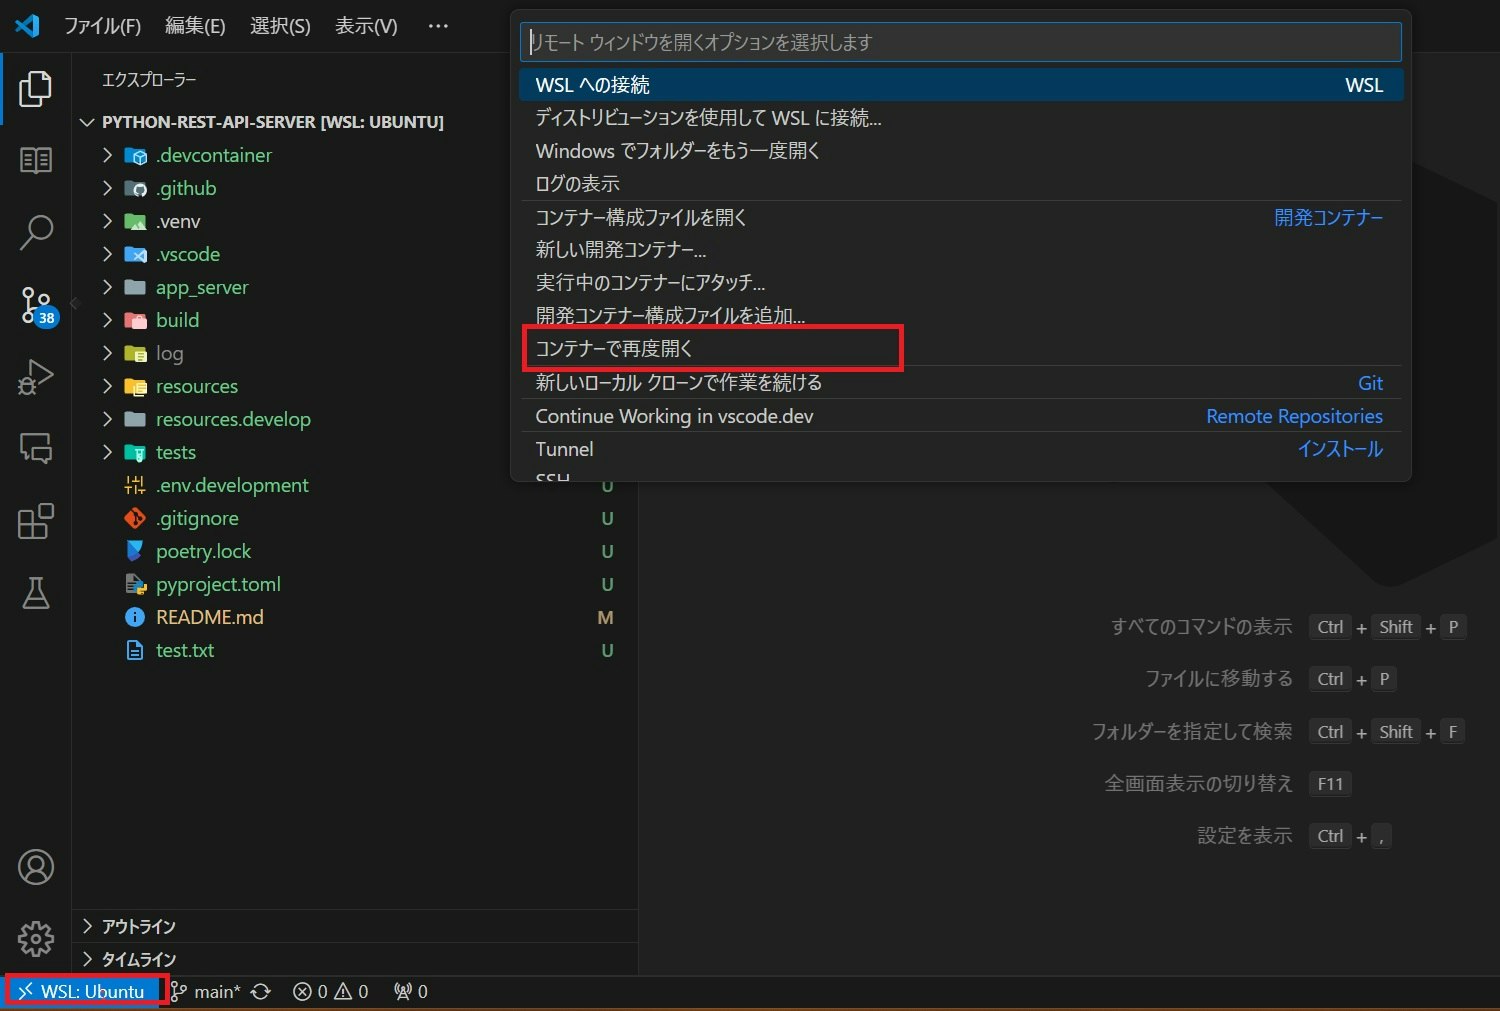Image resolution: width=1500 pixels, height=1011 pixels.
Task: Expand the タイムライン section
Action: (x=355, y=959)
